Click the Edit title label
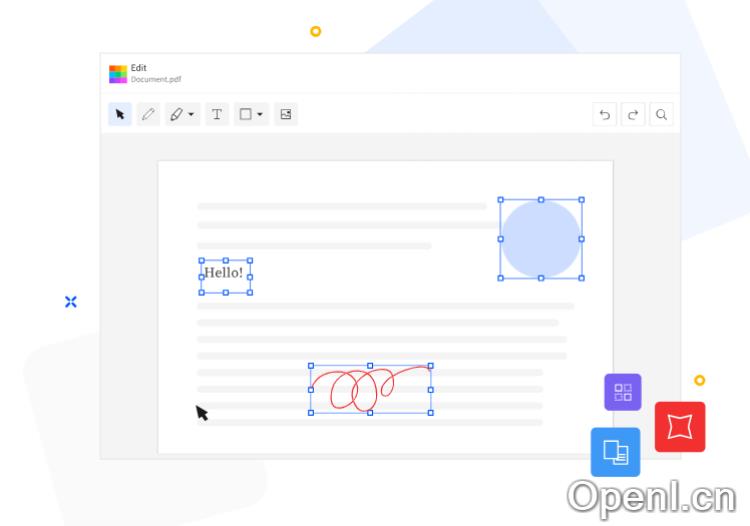Image resolution: width=750 pixels, height=526 pixels. [x=139, y=68]
